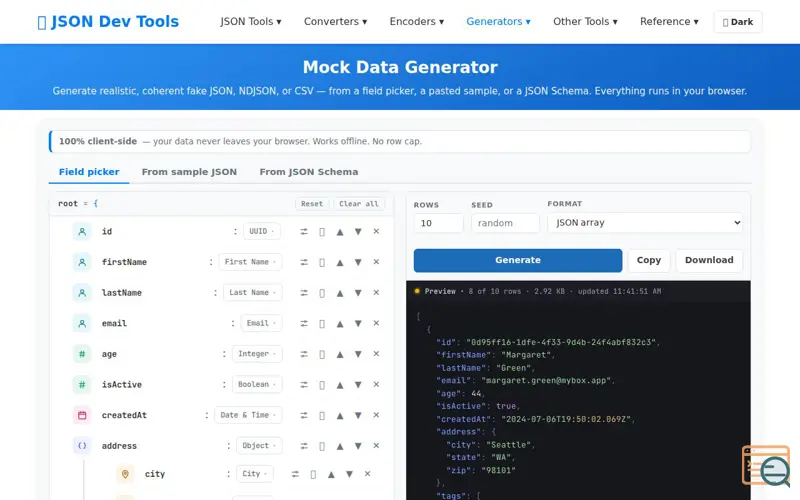800x500 pixels.
Task: Go to JSON Dev Tools home logo
Action: [108, 22]
